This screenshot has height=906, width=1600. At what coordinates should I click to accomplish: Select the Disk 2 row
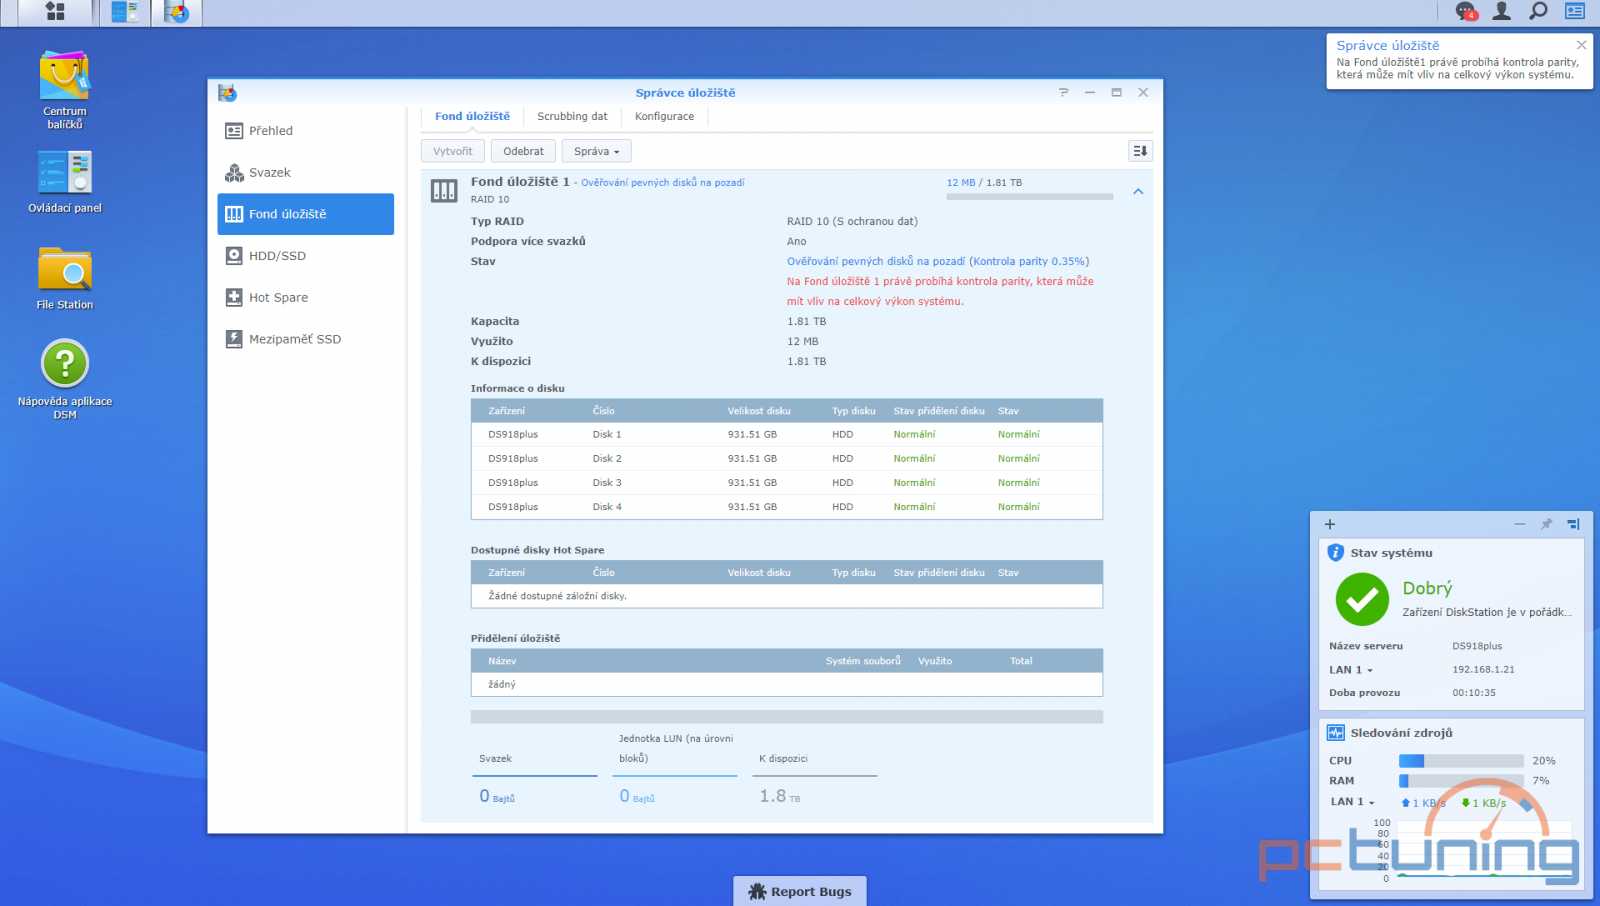[x=787, y=459]
